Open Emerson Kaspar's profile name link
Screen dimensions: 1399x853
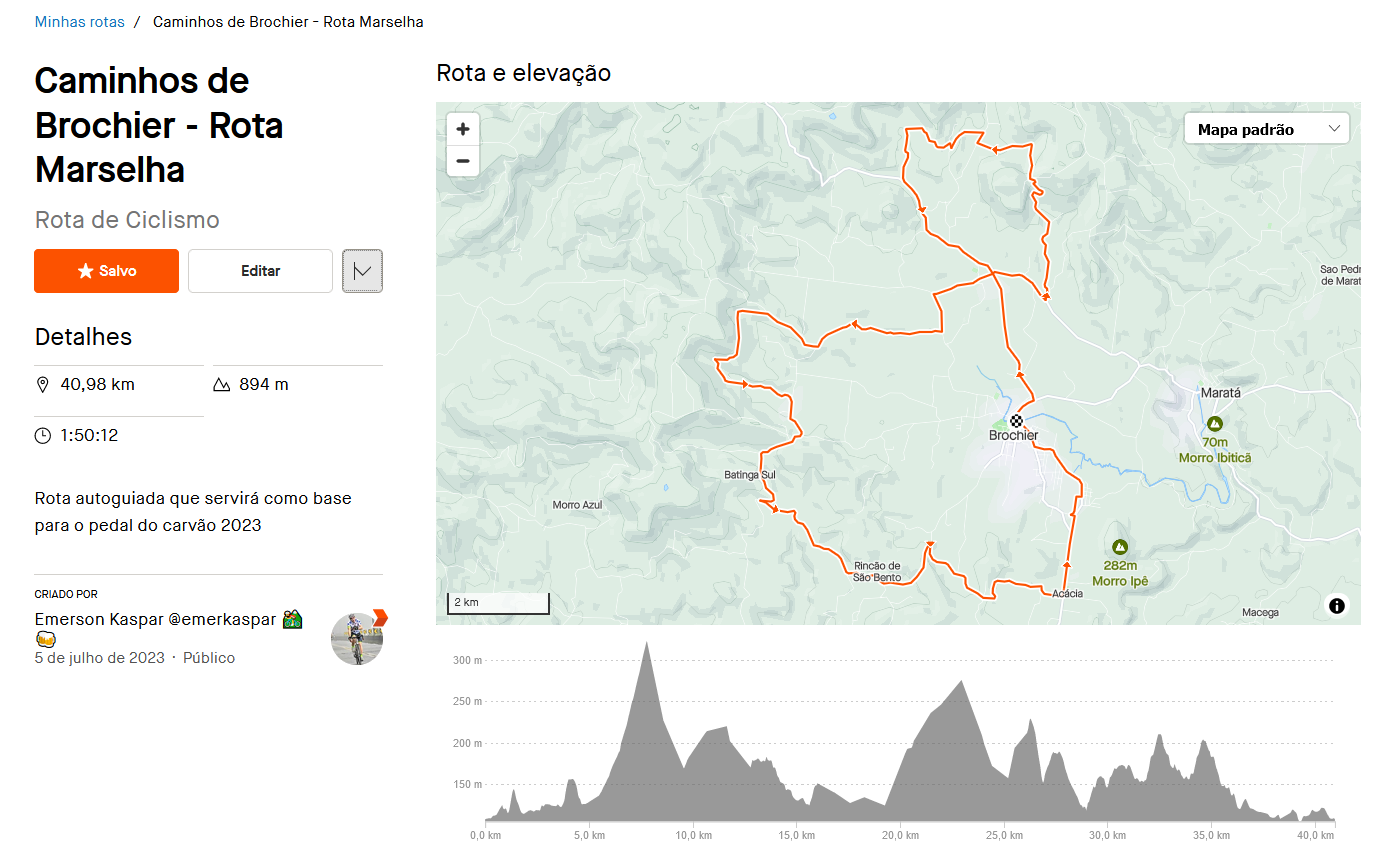155,620
